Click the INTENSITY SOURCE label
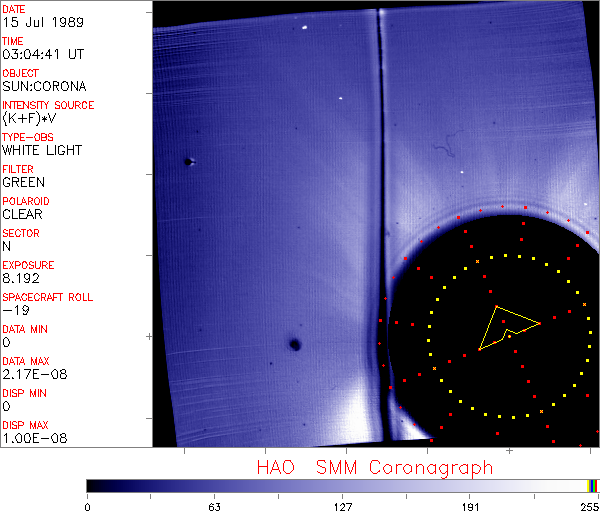The image size is (600, 512). (48, 105)
